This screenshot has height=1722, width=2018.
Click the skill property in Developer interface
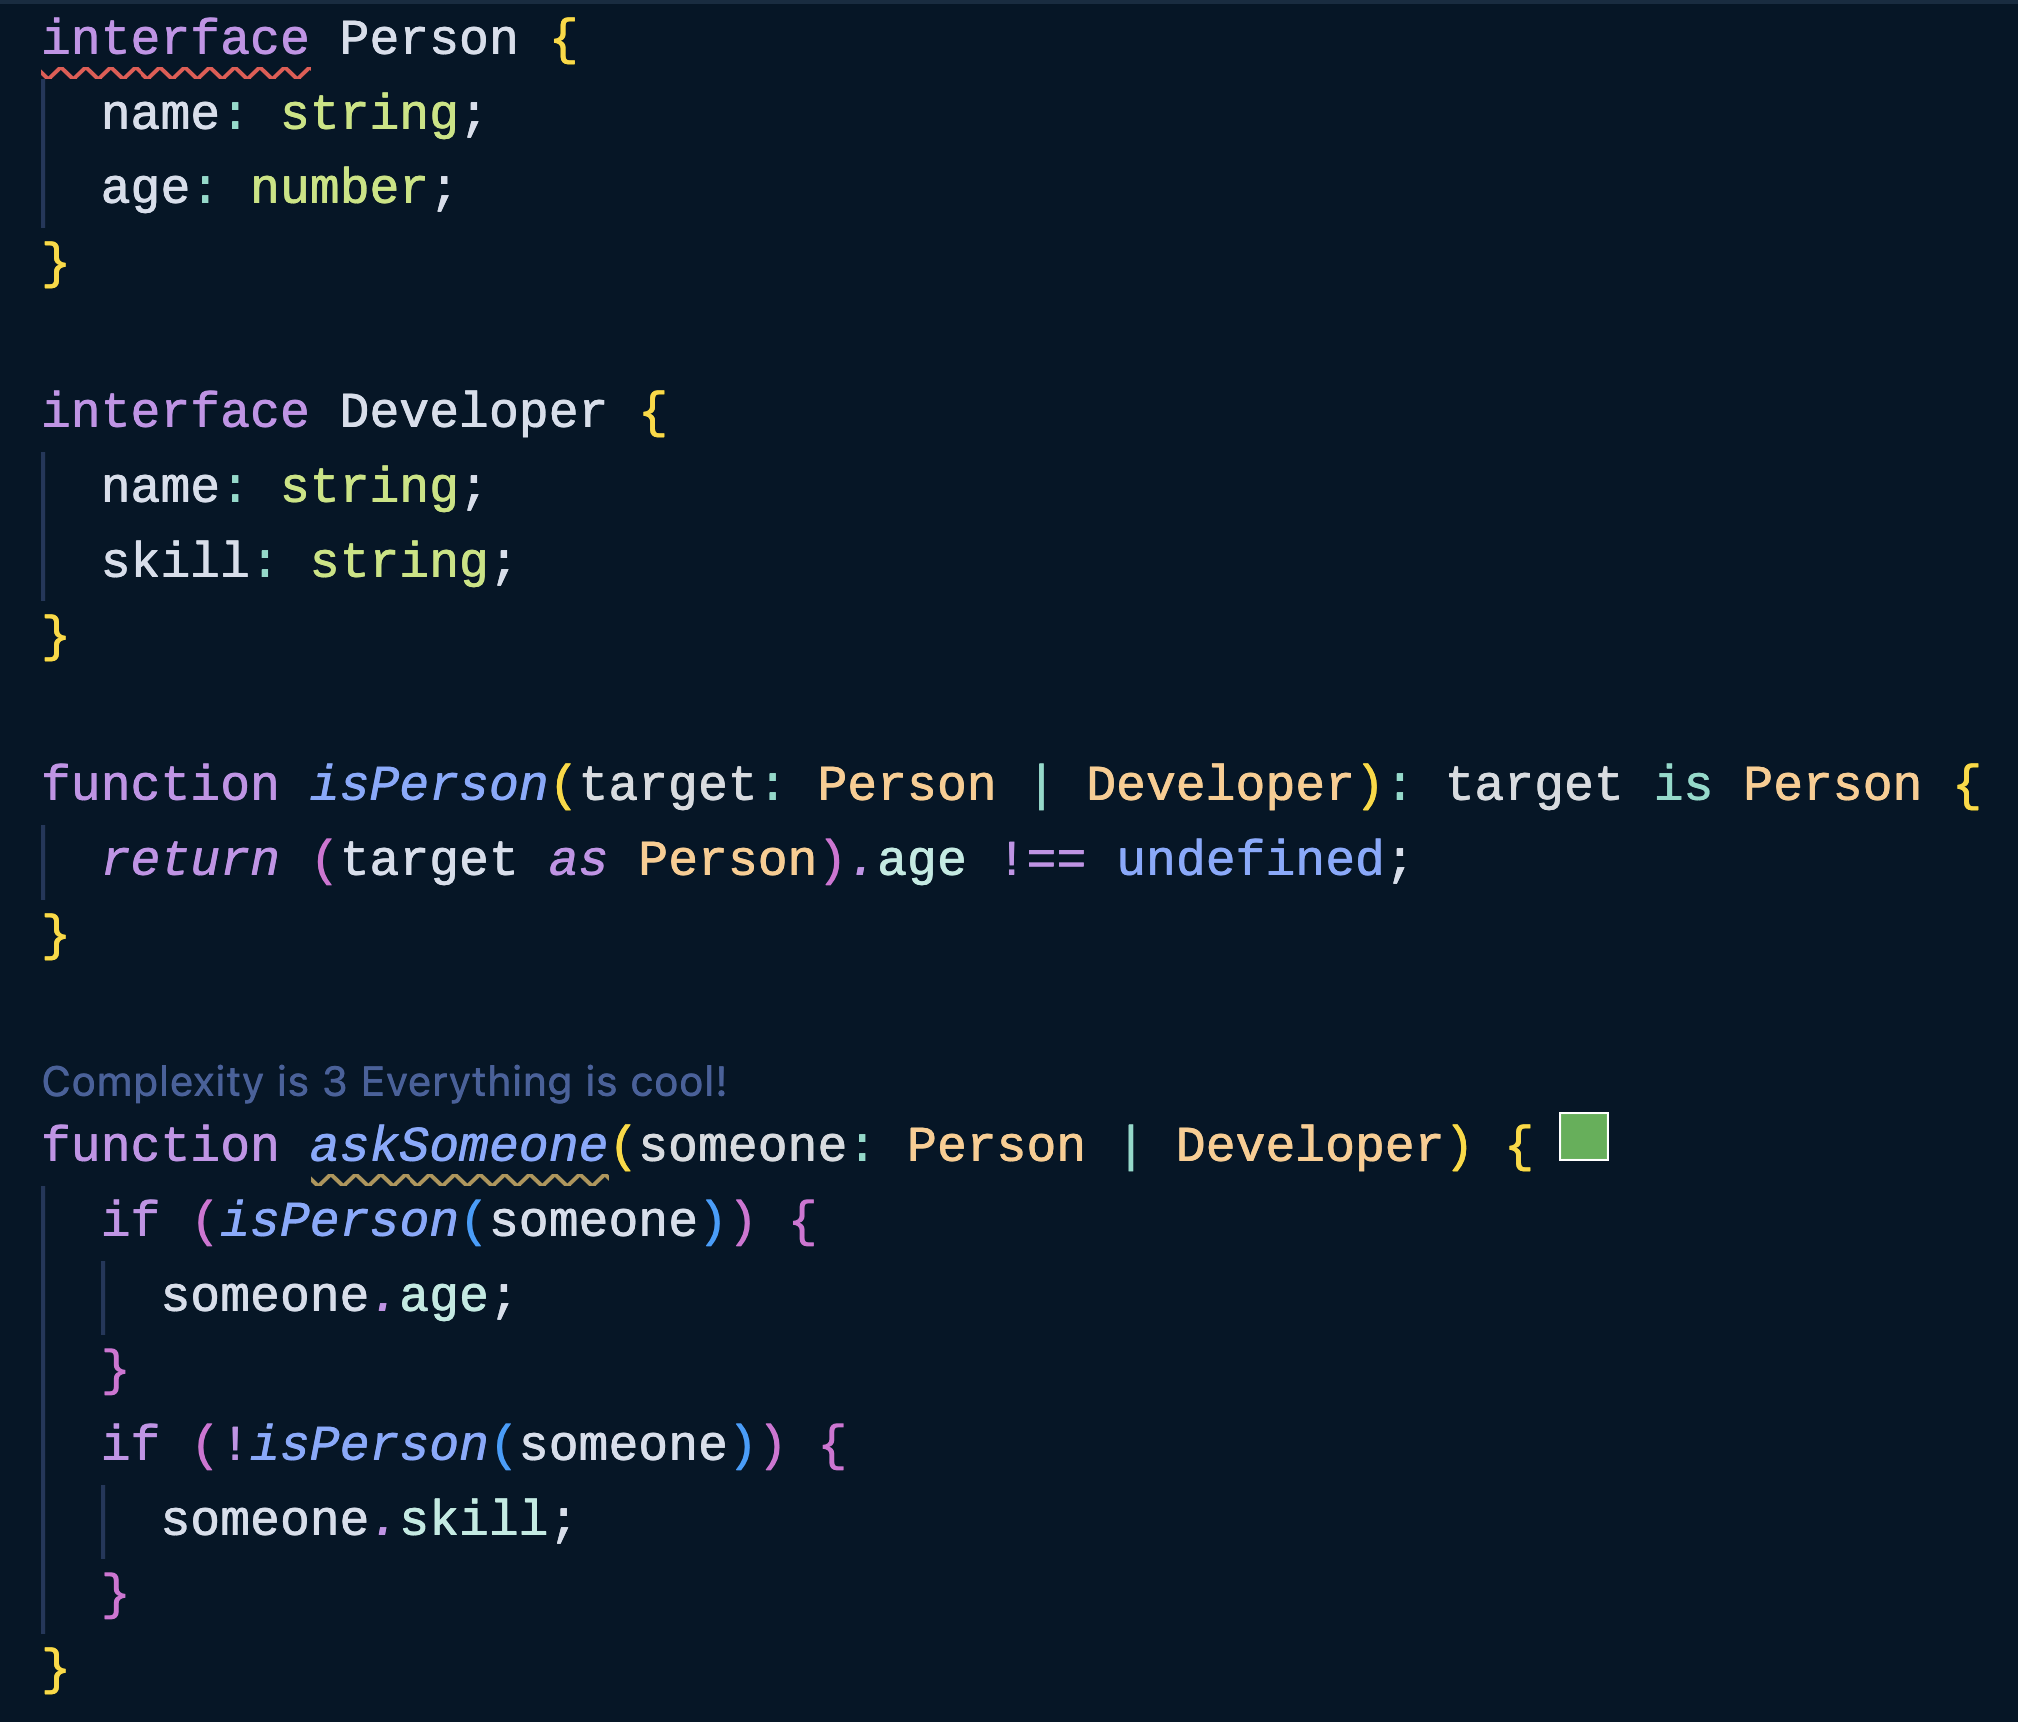175,561
